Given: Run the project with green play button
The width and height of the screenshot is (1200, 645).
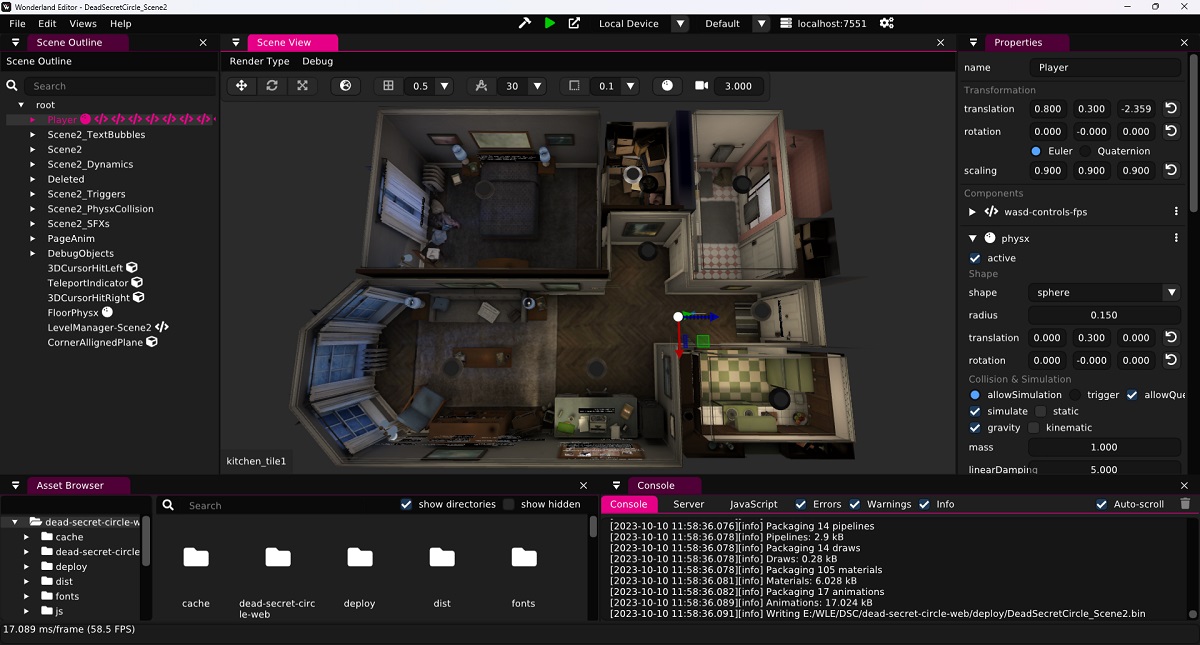Looking at the screenshot, I should click(x=550, y=23).
